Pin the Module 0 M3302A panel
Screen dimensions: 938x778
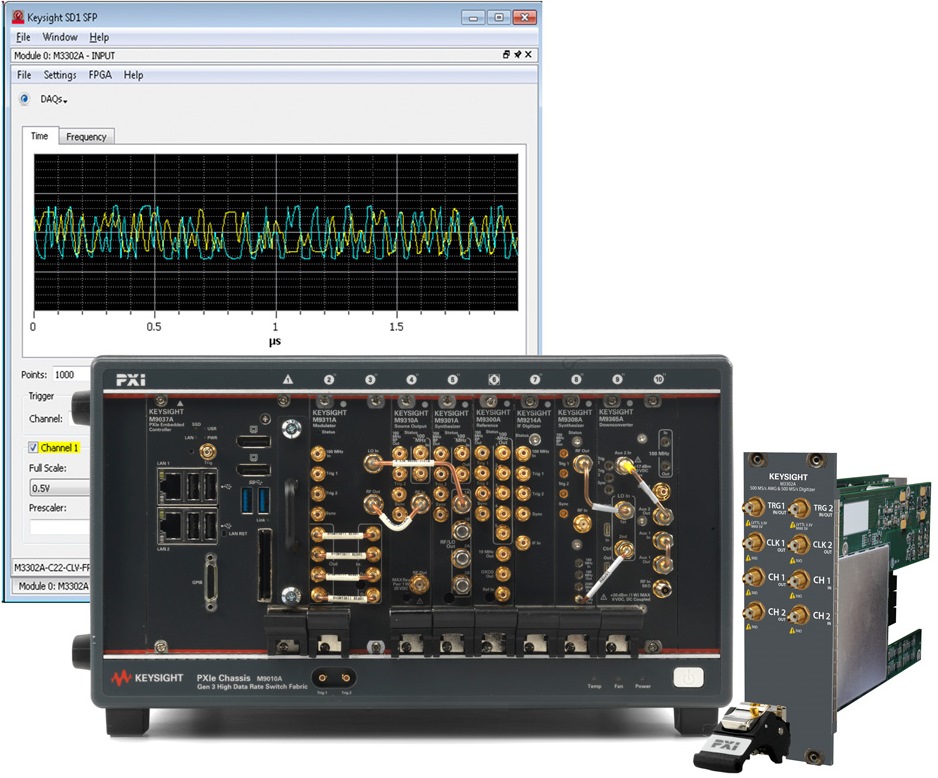coord(518,55)
